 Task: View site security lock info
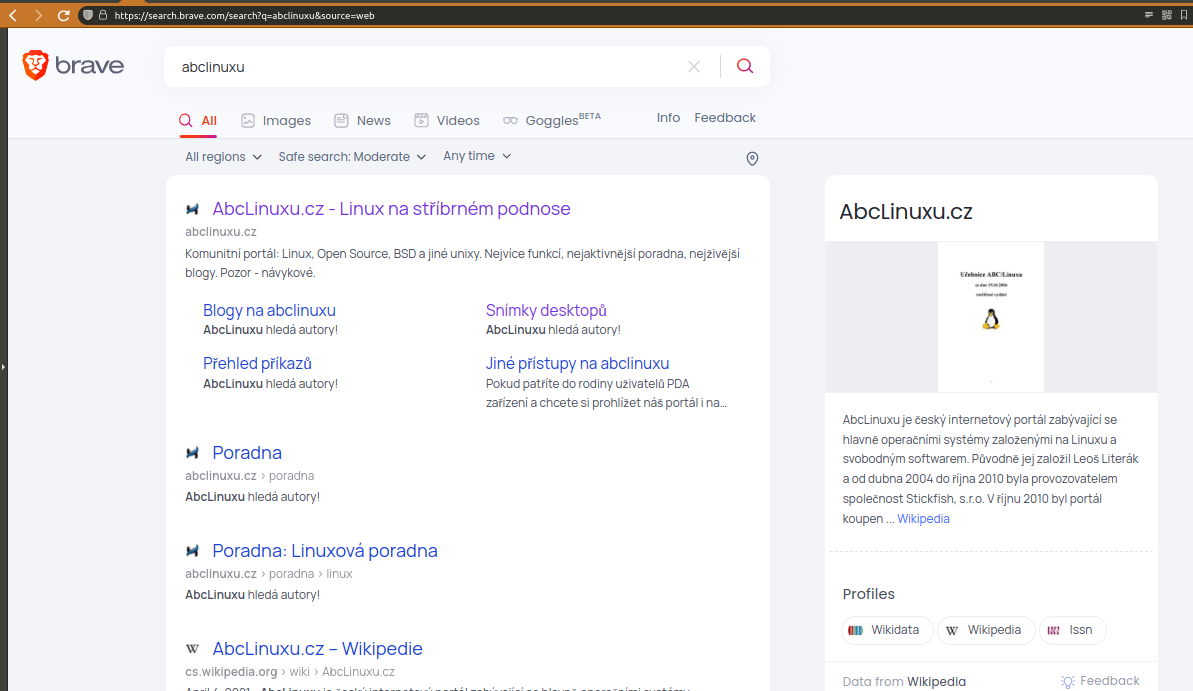(103, 15)
